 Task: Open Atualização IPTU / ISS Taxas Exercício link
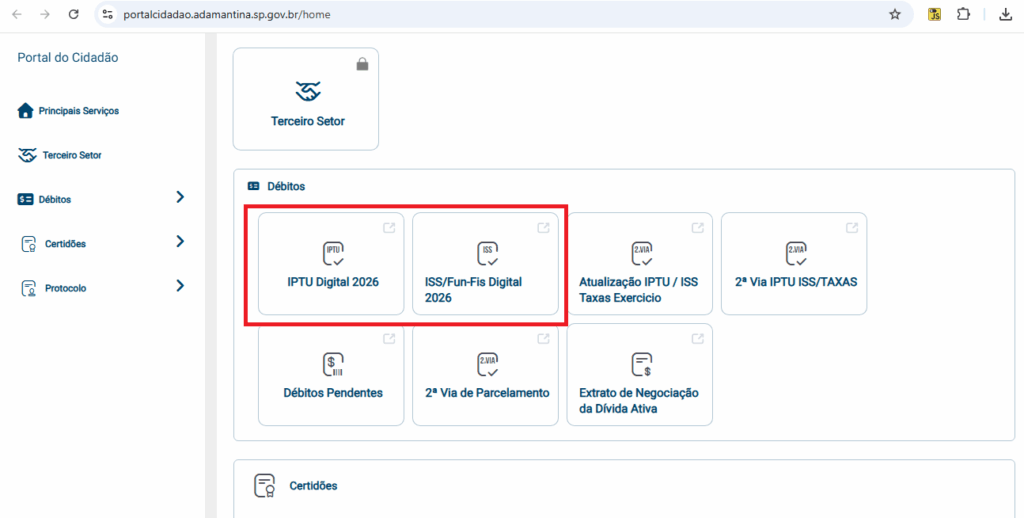pos(639,289)
